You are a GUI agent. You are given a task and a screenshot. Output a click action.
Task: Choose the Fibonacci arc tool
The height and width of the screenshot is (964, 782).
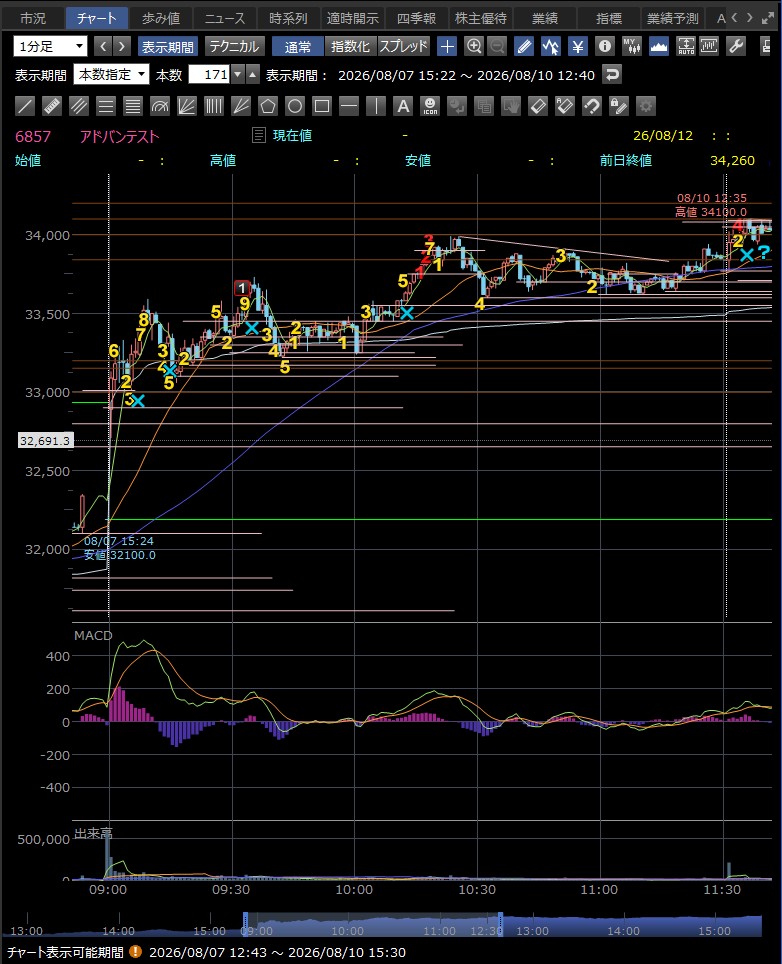[x=160, y=106]
